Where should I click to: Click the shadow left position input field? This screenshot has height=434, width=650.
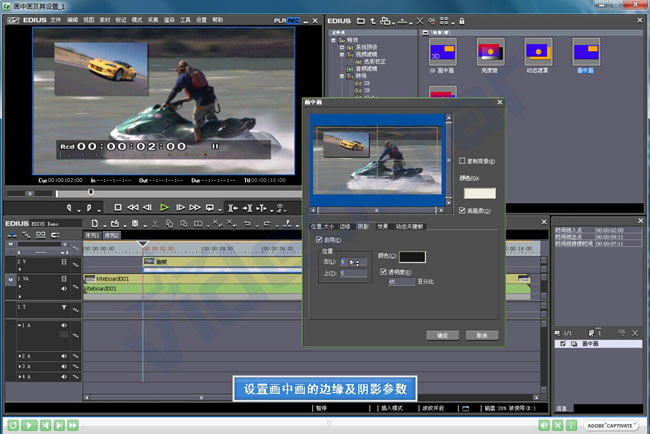pos(353,262)
